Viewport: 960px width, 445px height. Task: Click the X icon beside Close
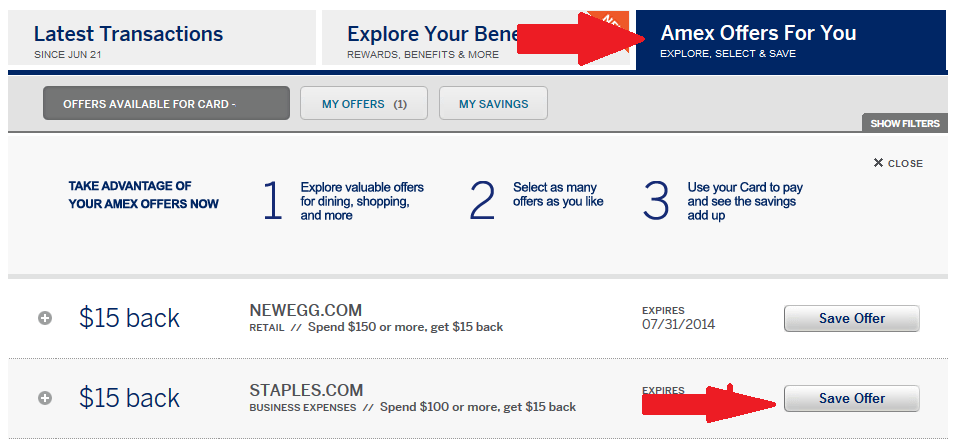click(x=878, y=163)
